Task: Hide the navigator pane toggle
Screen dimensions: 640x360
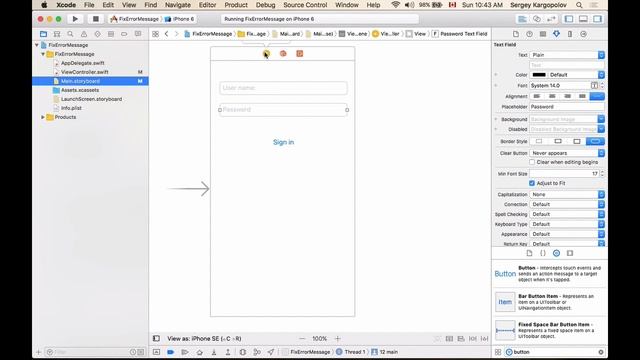Action: 569,19
